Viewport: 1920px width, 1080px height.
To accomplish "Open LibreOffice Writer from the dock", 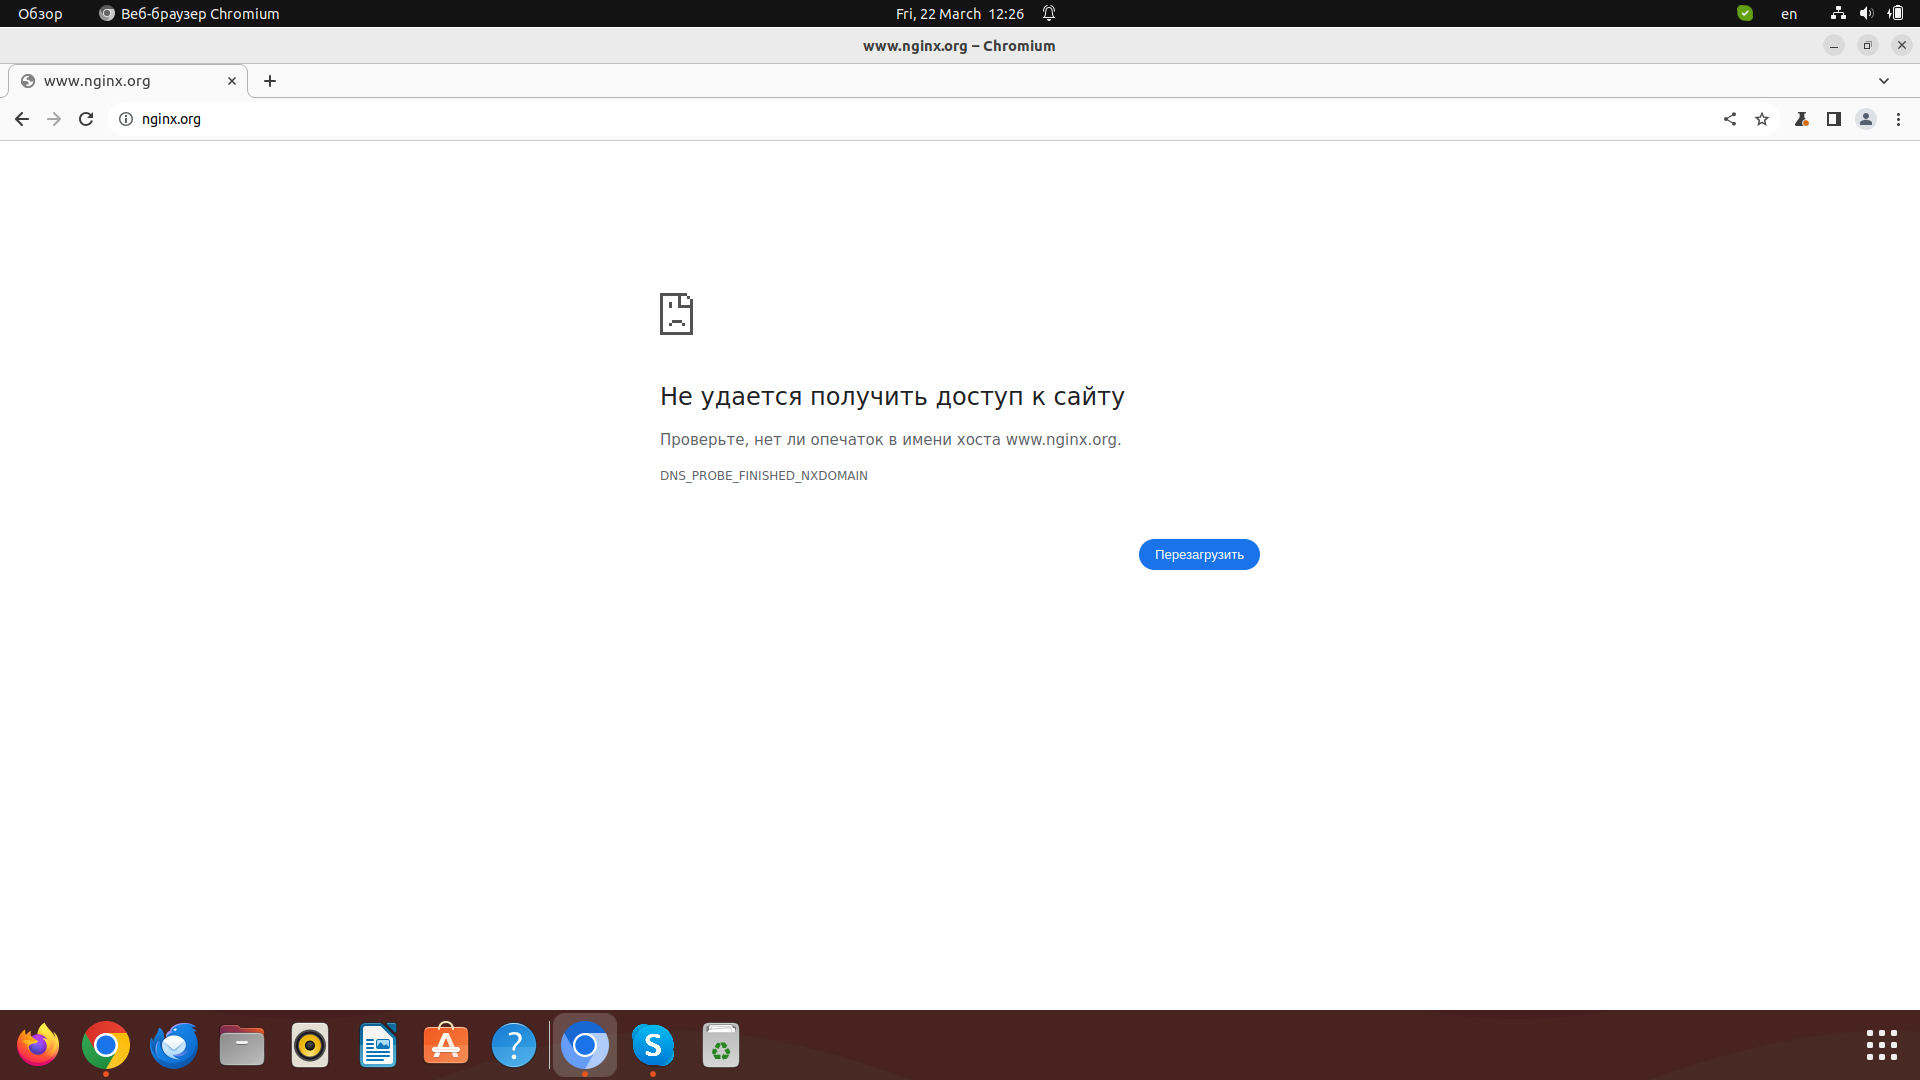I will 378,1046.
